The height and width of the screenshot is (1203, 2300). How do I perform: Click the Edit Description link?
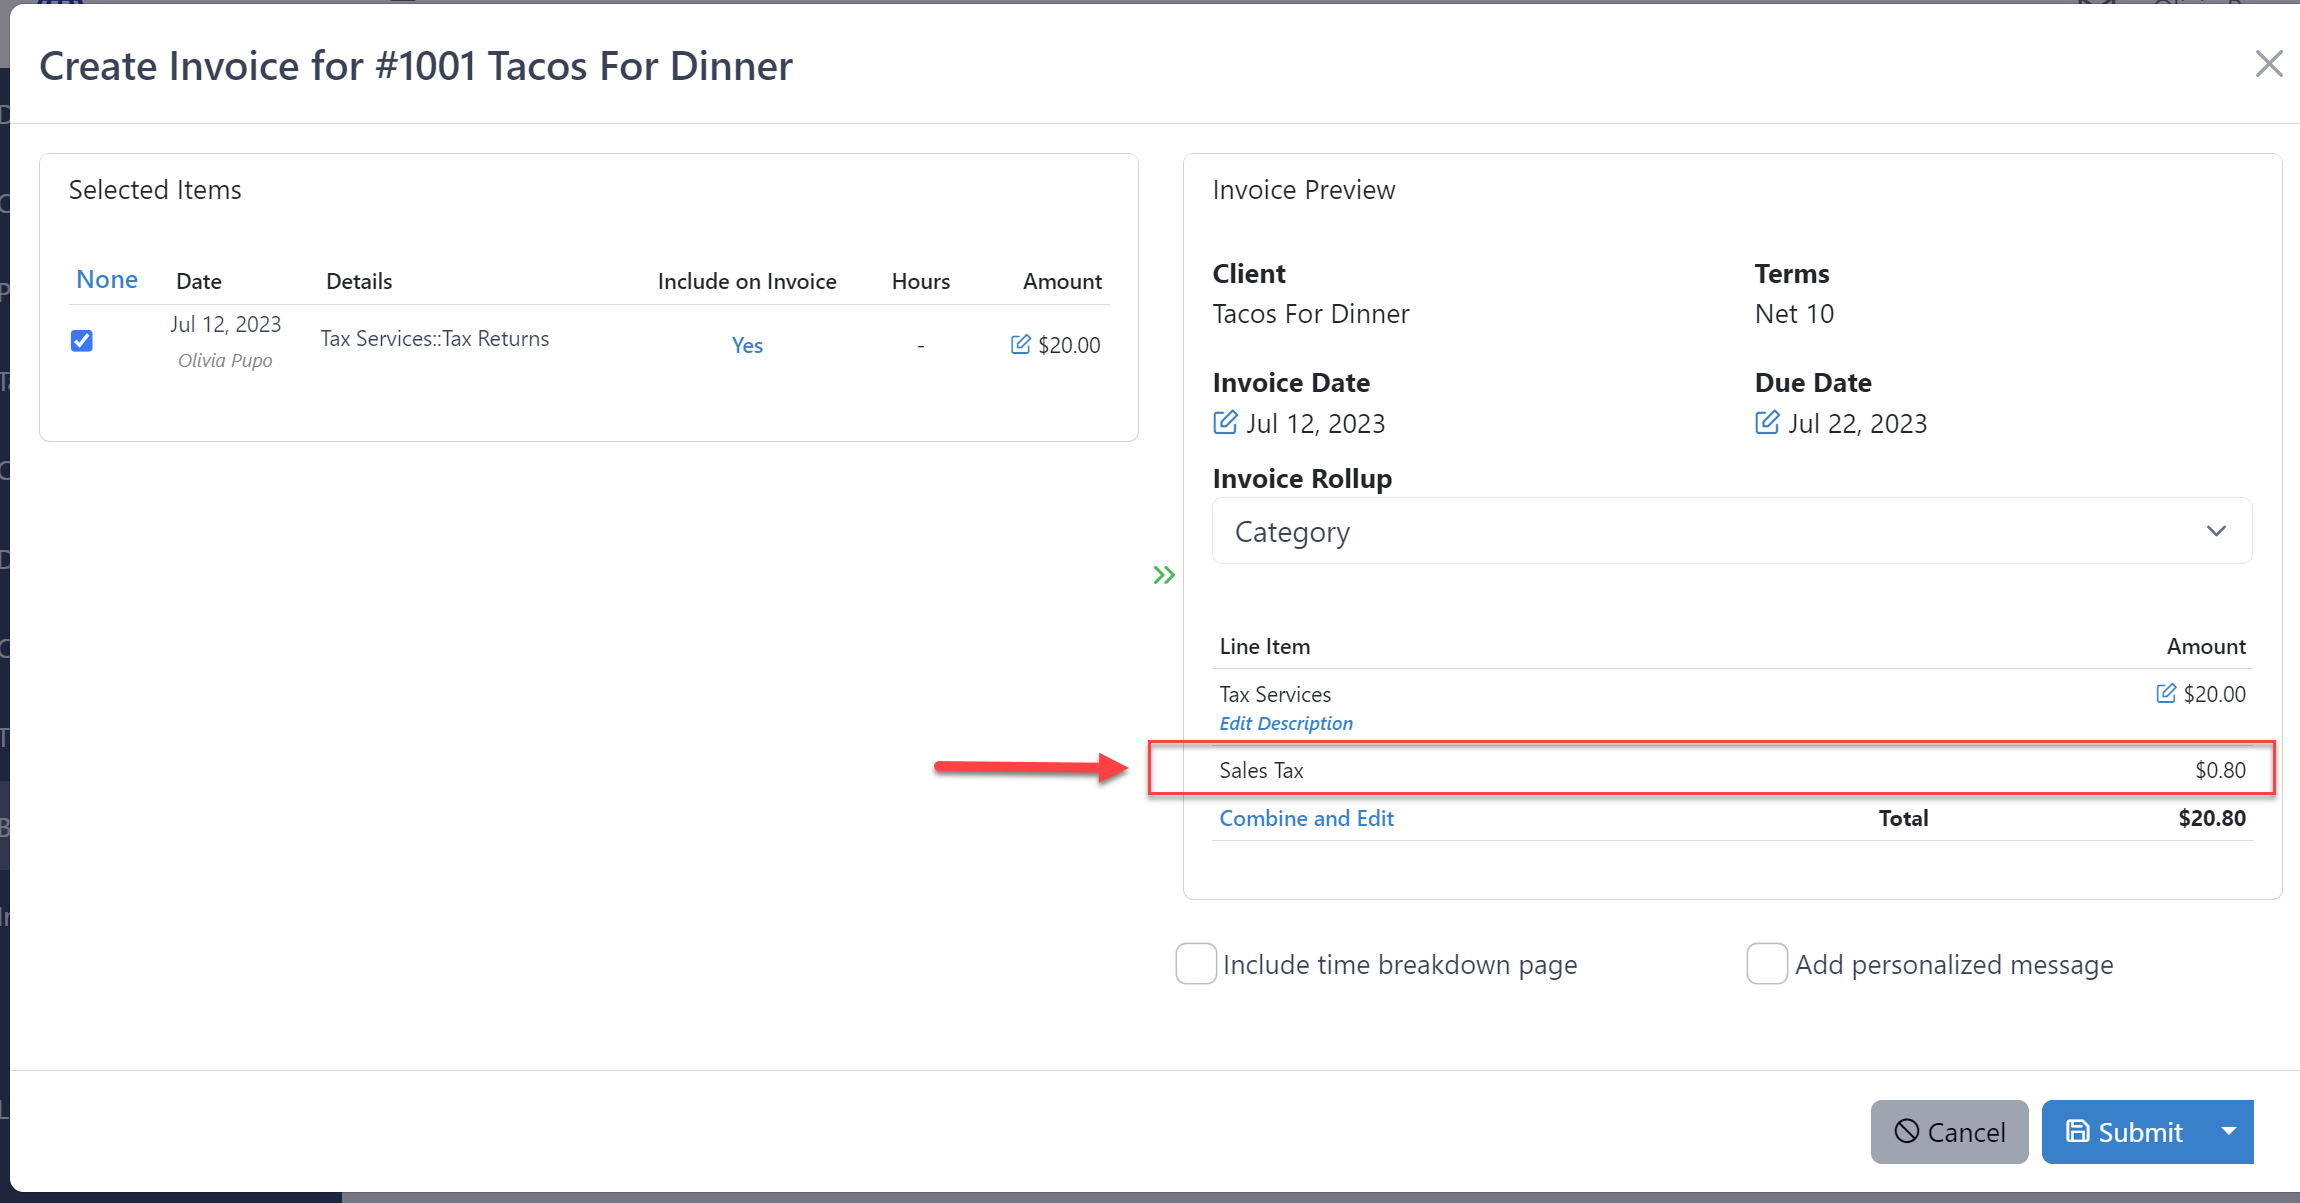(x=1284, y=722)
